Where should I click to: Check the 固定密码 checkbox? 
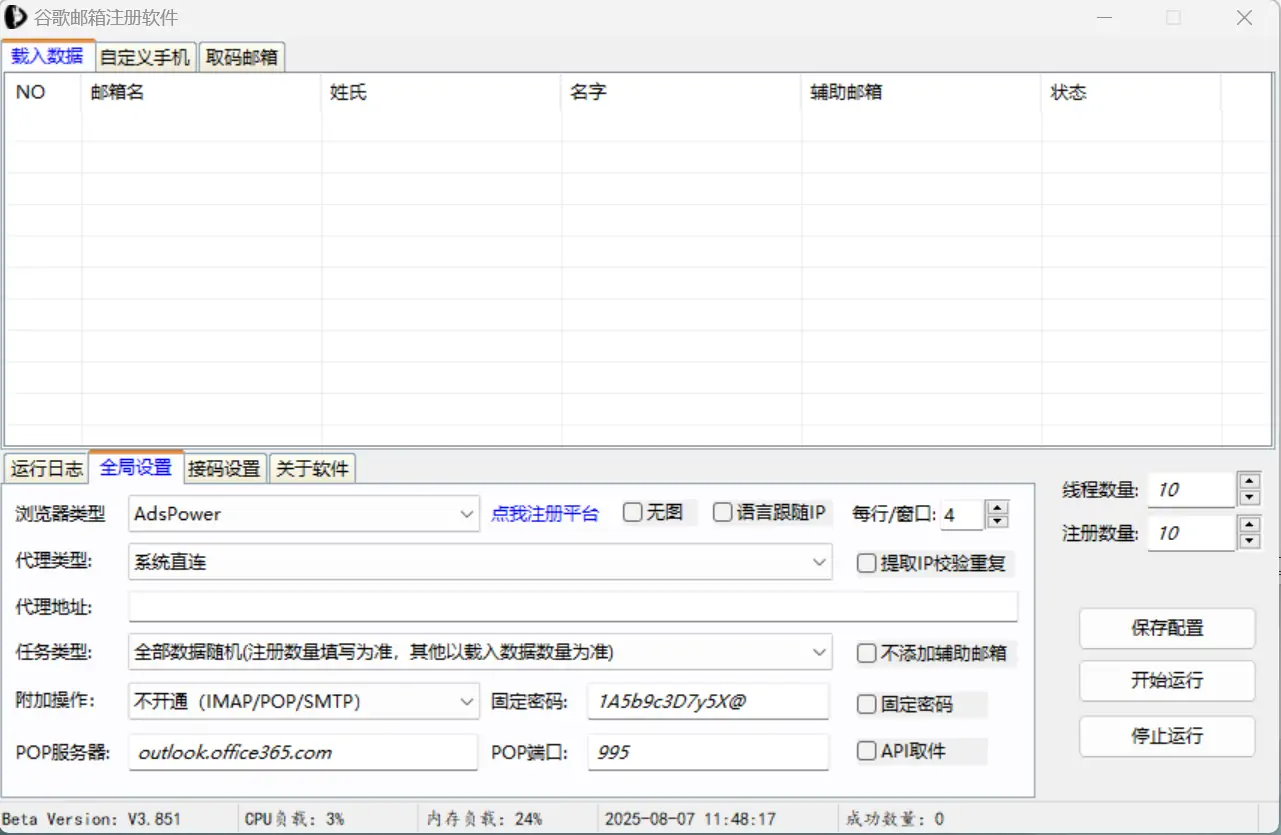(867, 705)
